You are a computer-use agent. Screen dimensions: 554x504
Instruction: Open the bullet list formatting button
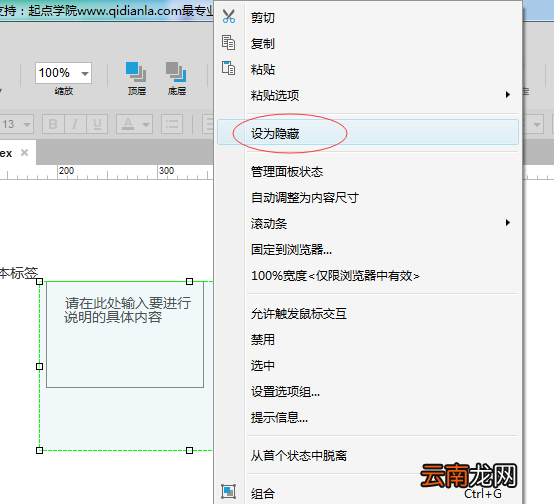tap(172, 124)
